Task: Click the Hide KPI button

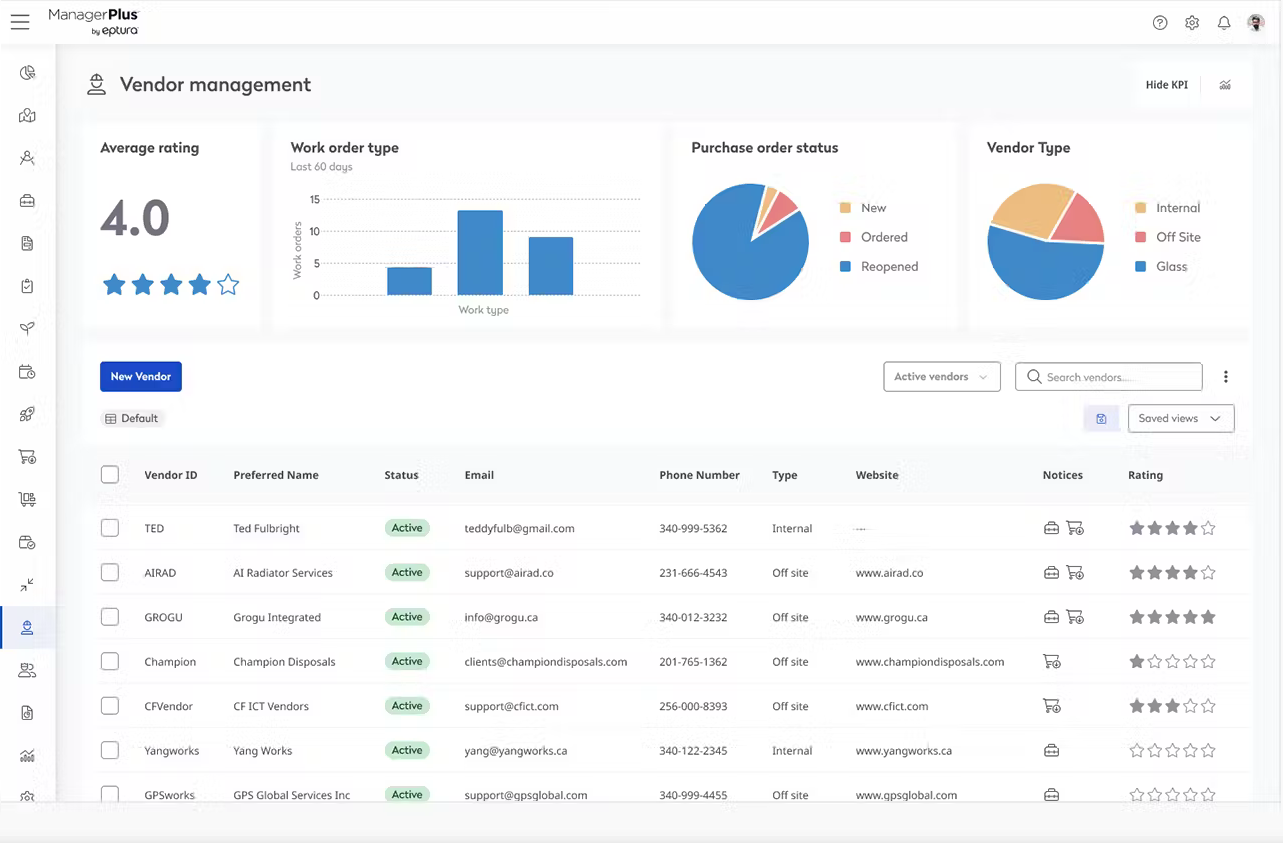Action: (1166, 85)
